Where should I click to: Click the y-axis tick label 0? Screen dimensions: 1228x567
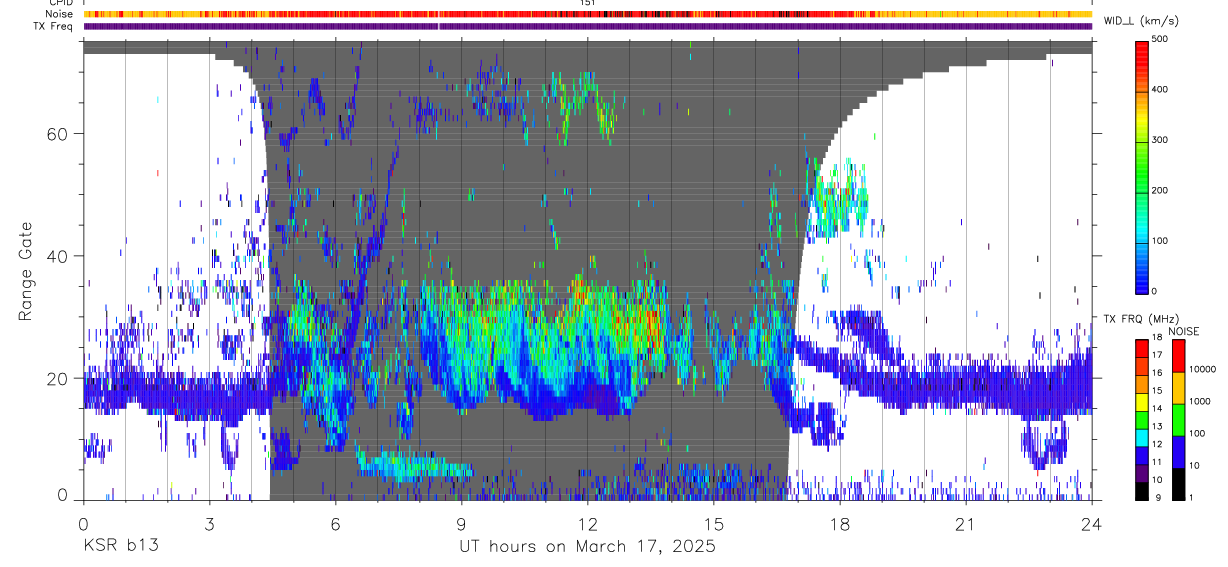tap(63, 494)
